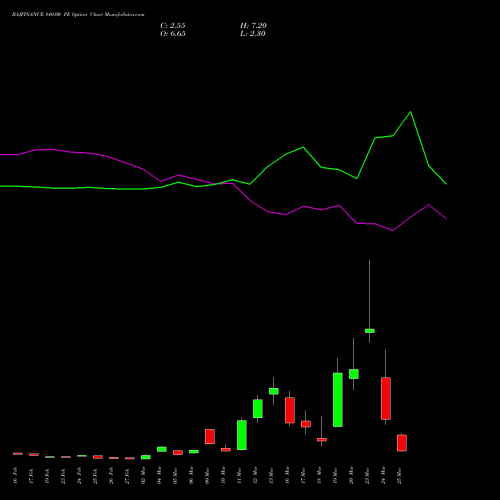The height and width of the screenshot is (500, 500).
Task: Click the 17 Feb date label
Action: click(31, 476)
